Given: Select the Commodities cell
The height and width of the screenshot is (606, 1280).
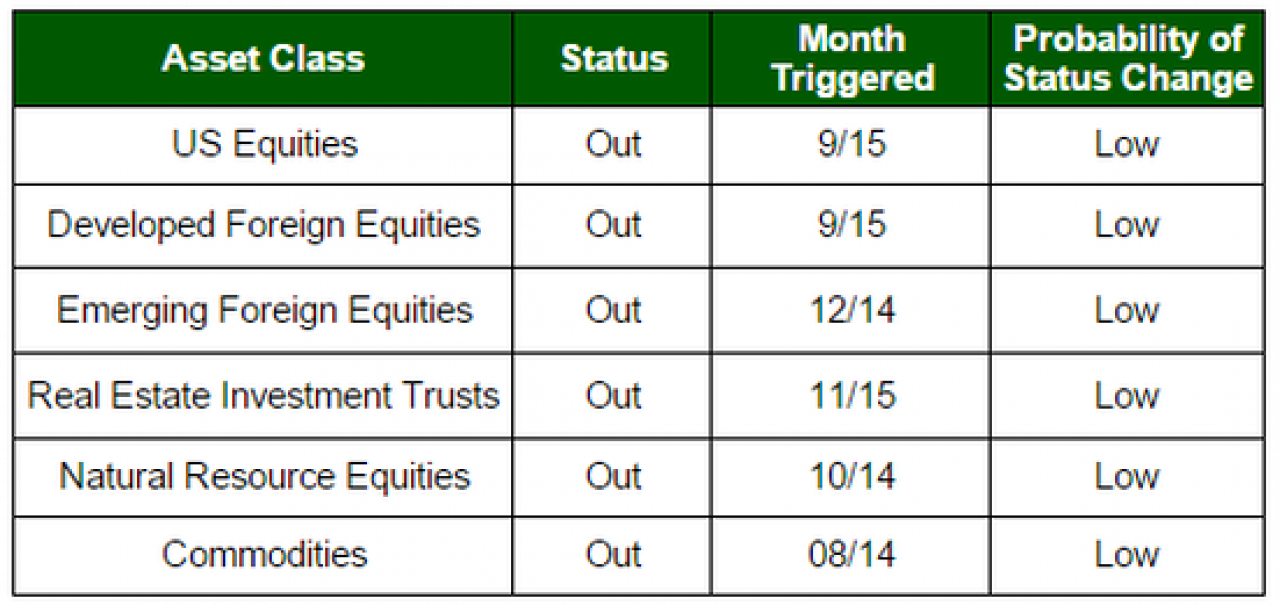Looking at the screenshot, I should pos(263,554).
